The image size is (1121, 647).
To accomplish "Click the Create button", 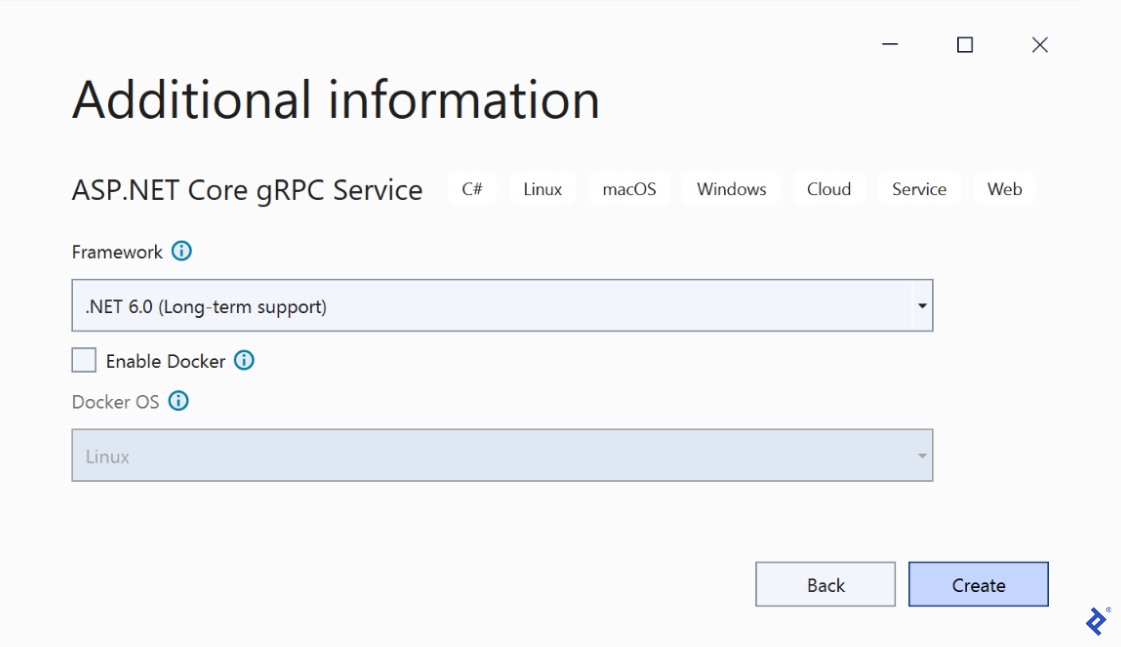I will tap(978, 584).
